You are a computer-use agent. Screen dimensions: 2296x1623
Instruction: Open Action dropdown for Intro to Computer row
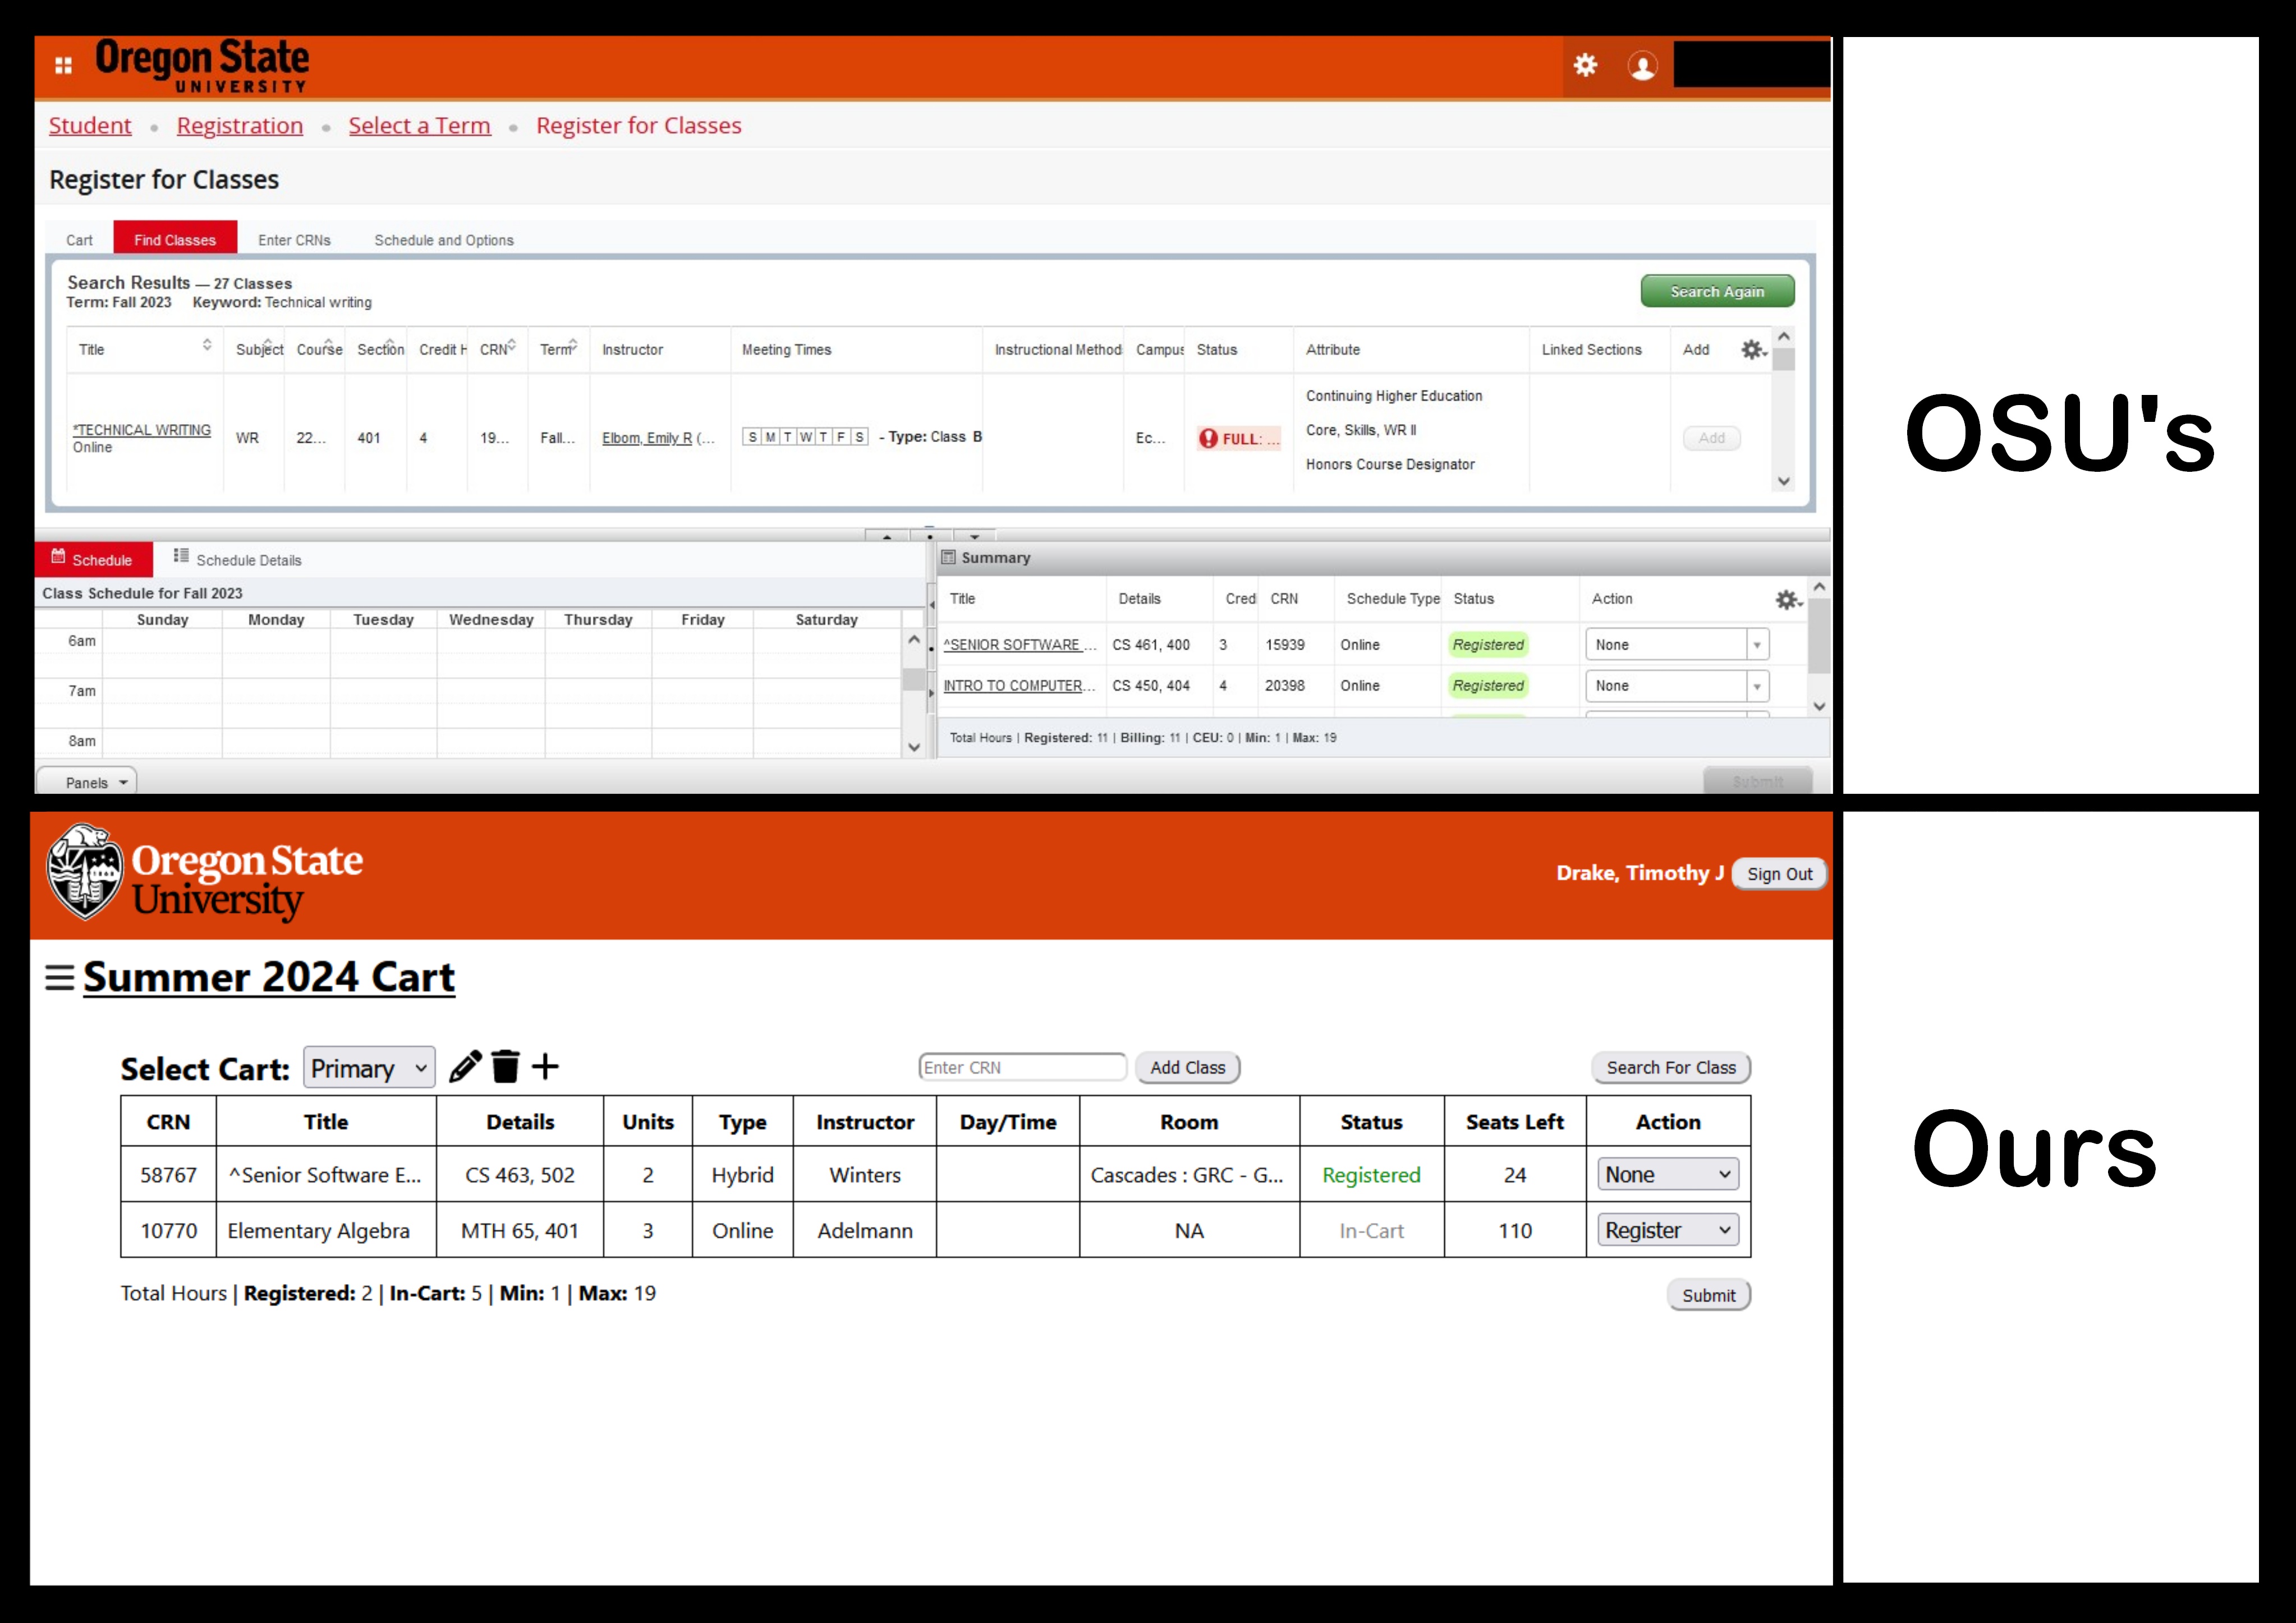(1677, 686)
